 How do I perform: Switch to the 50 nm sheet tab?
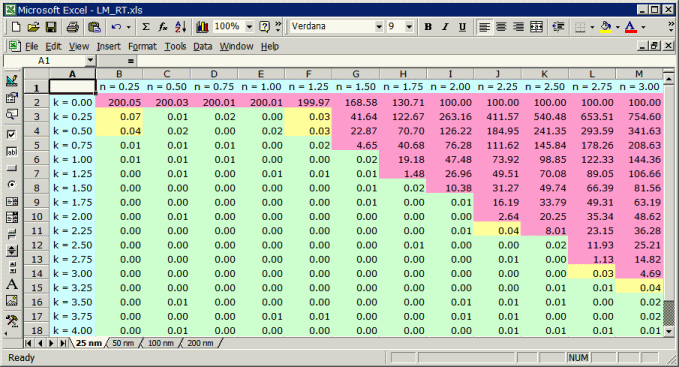click(x=123, y=343)
